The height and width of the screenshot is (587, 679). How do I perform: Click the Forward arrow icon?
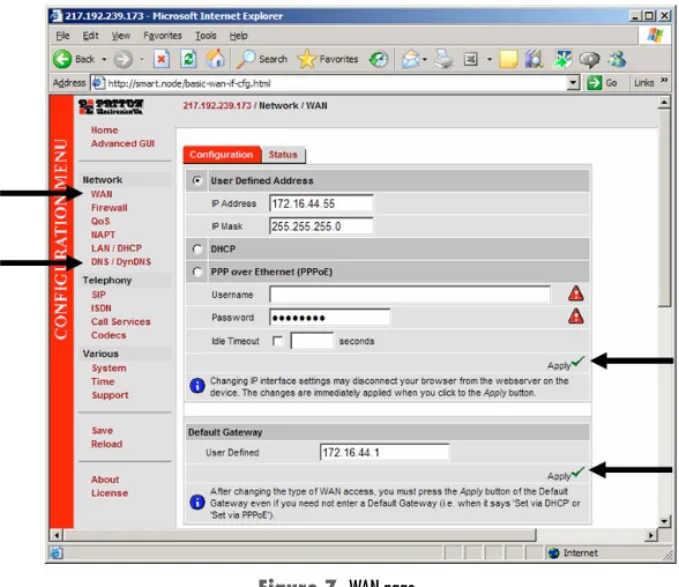click(123, 59)
